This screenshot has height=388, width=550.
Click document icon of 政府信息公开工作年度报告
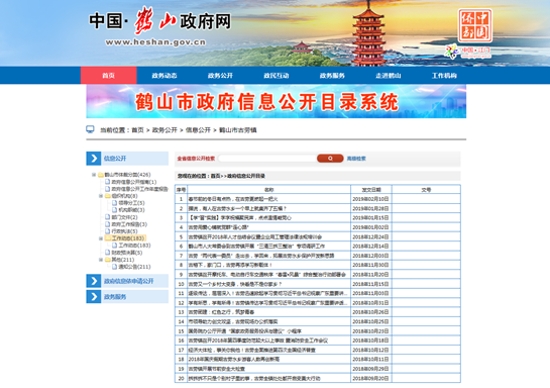click(x=108, y=189)
